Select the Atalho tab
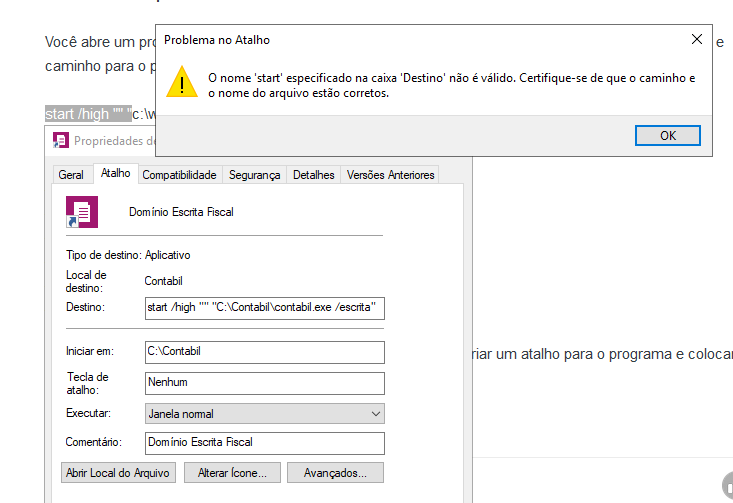733x503 pixels. 115,173
